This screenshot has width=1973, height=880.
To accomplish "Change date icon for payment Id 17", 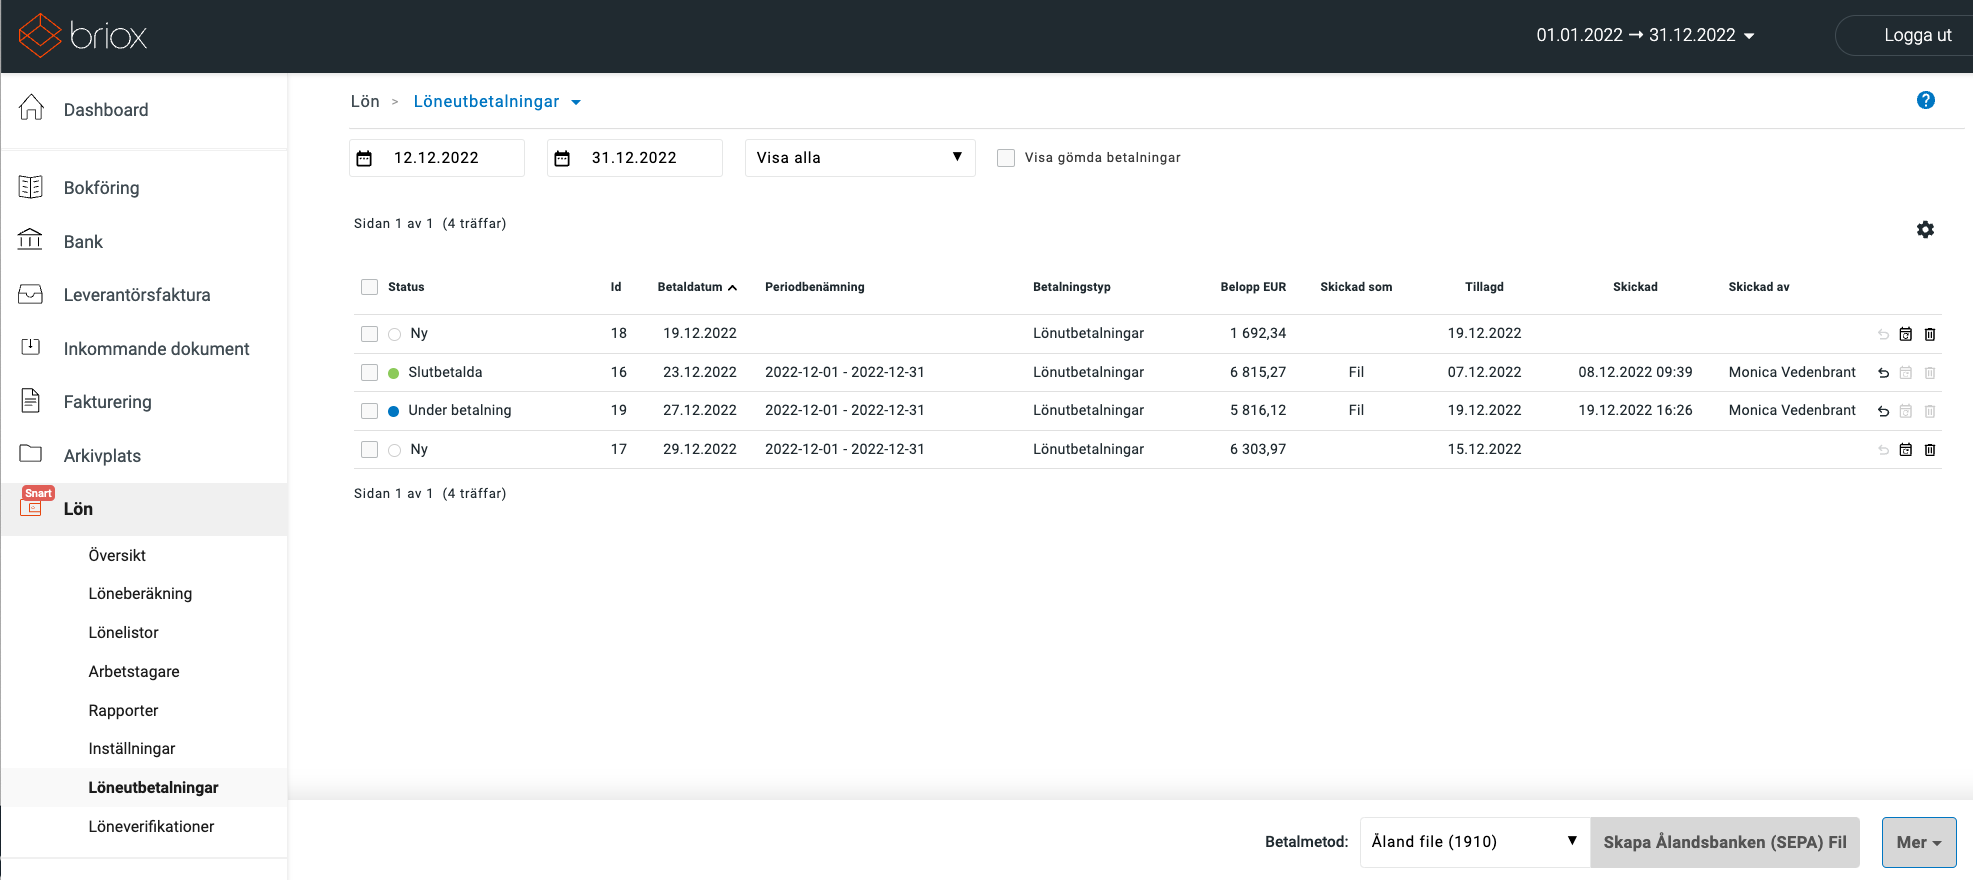I will [x=1905, y=450].
